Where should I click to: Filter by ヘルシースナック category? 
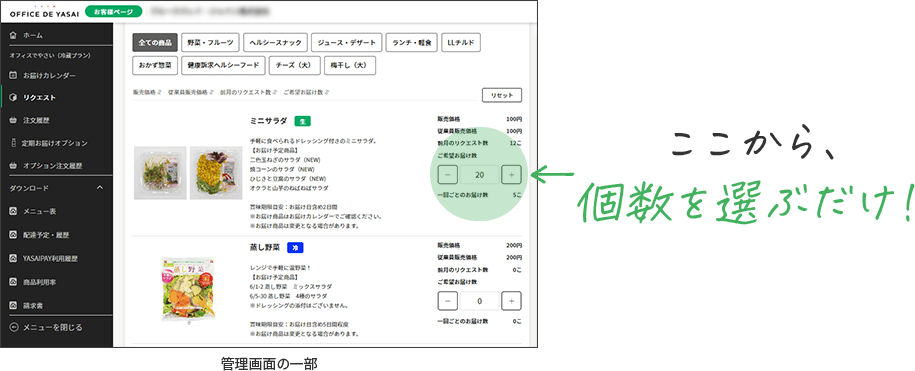275,43
